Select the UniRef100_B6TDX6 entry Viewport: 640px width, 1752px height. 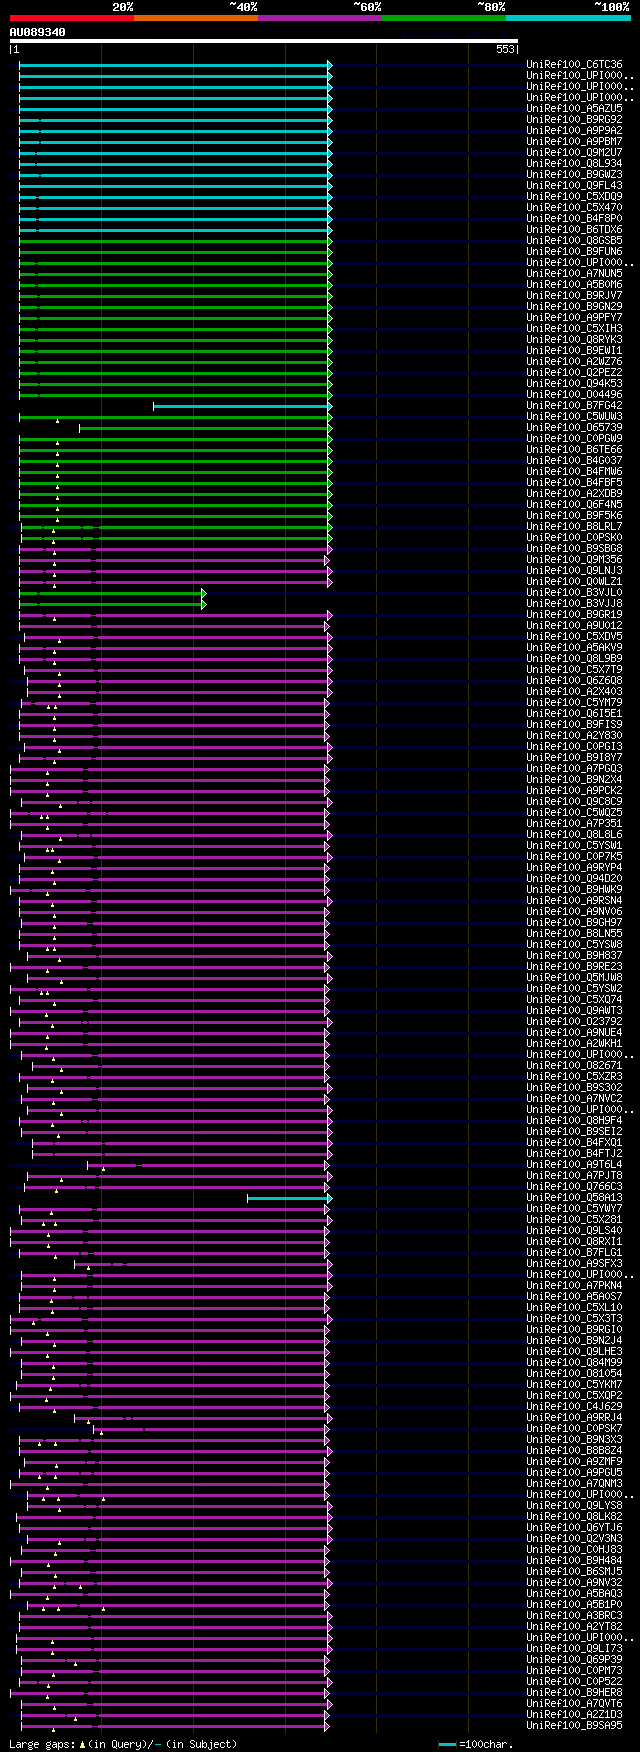click(574, 230)
